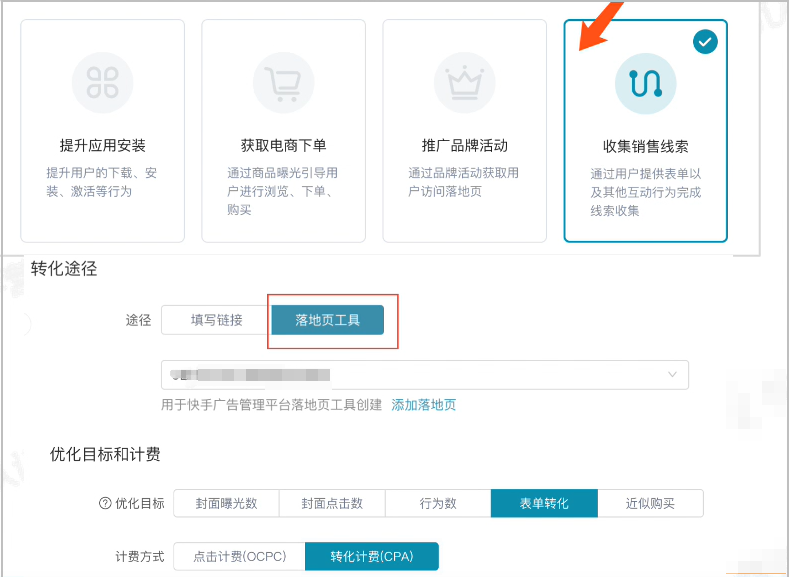Click the sales leads route icon

(646, 84)
